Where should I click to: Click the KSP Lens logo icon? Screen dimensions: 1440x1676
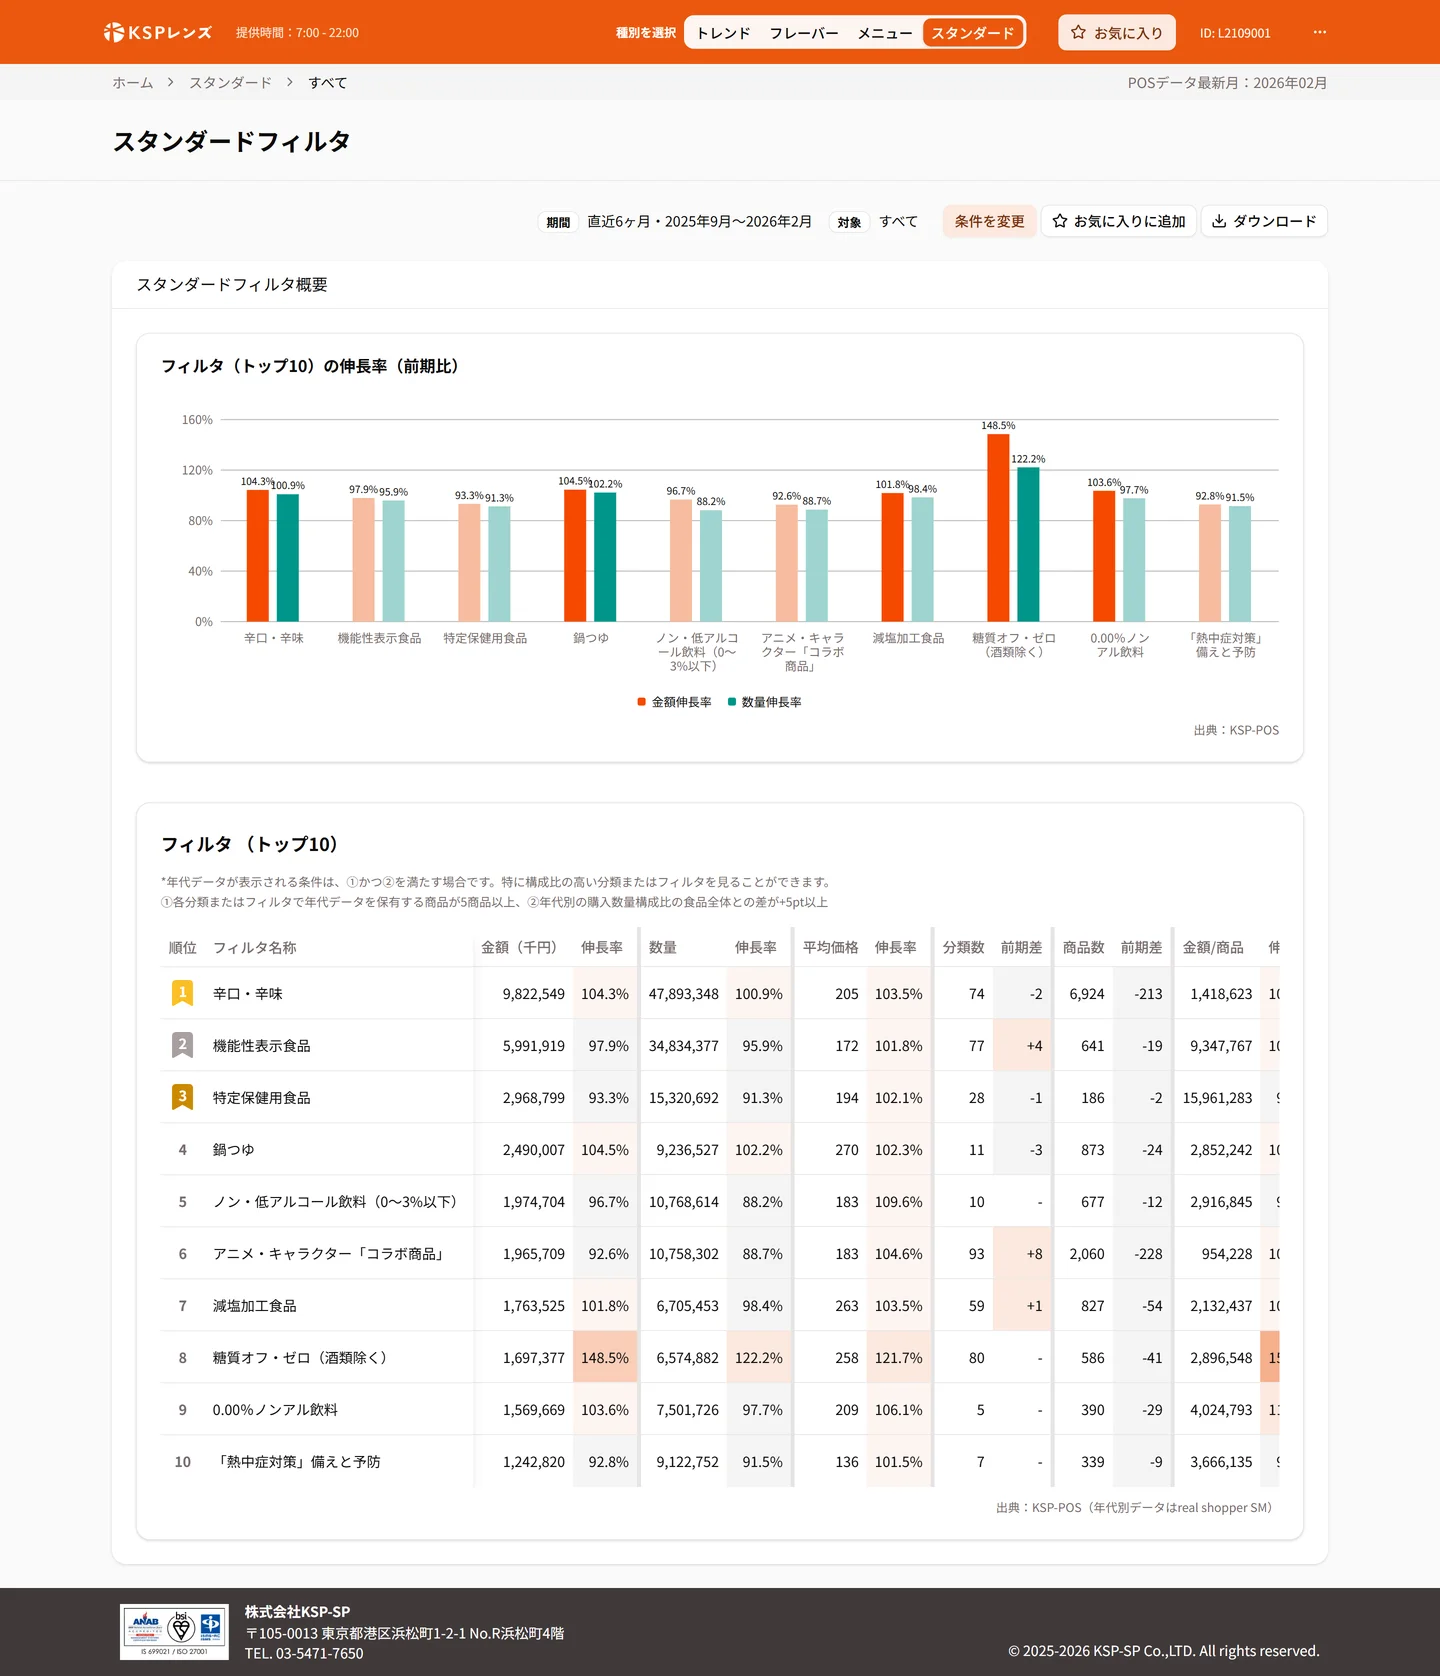pyautogui.click(x=114, y=33)
